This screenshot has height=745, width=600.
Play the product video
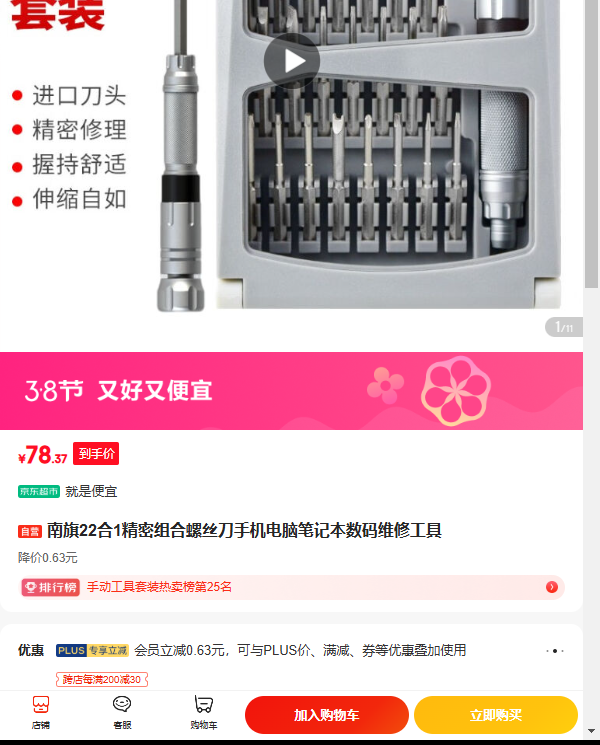[292, 61]
